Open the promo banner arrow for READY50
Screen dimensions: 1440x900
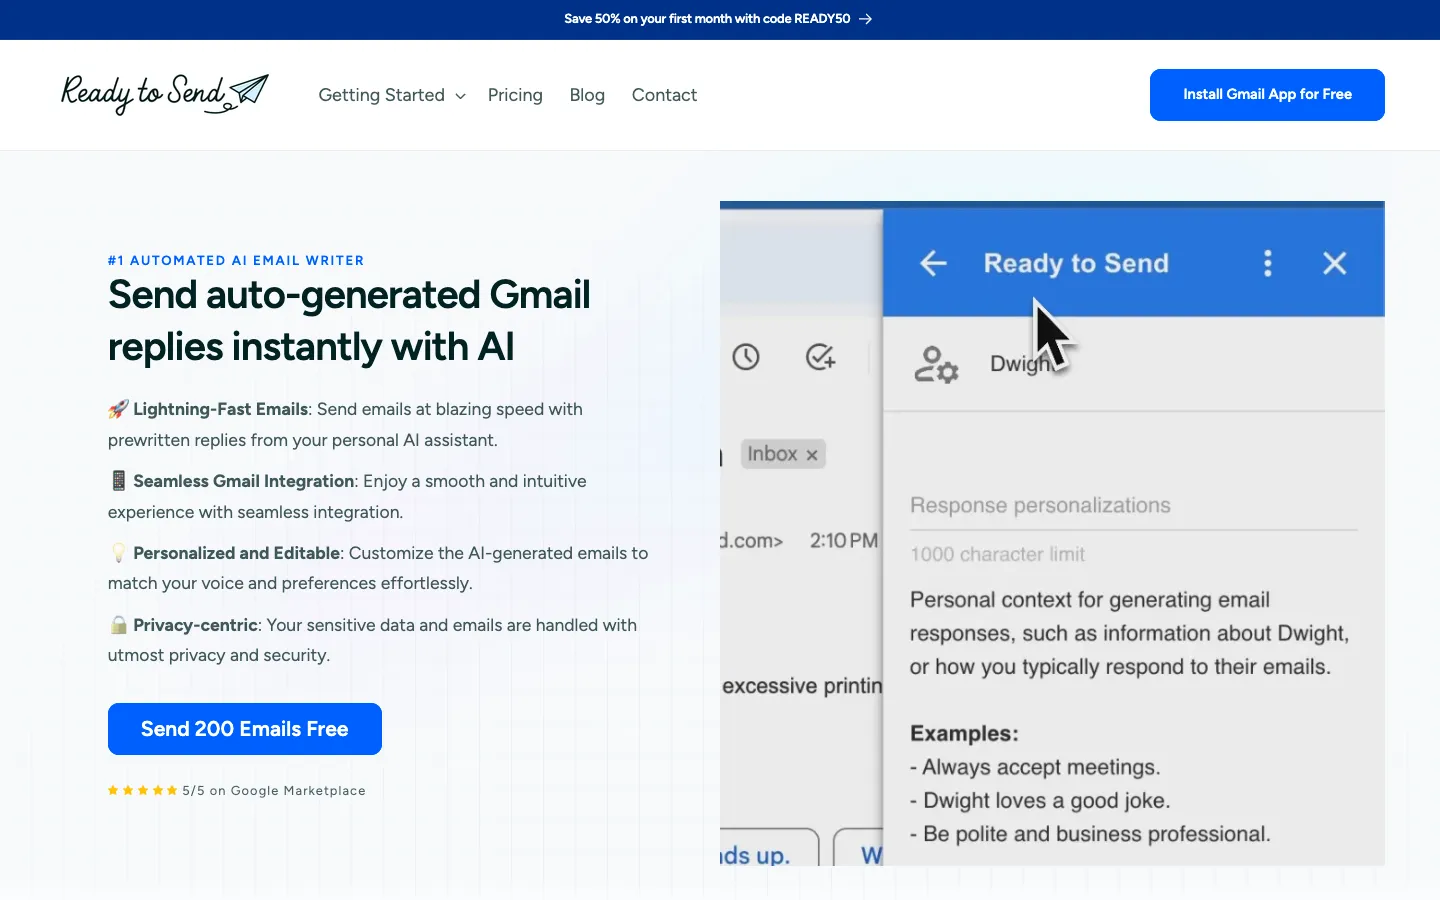[x=866, y=19]
